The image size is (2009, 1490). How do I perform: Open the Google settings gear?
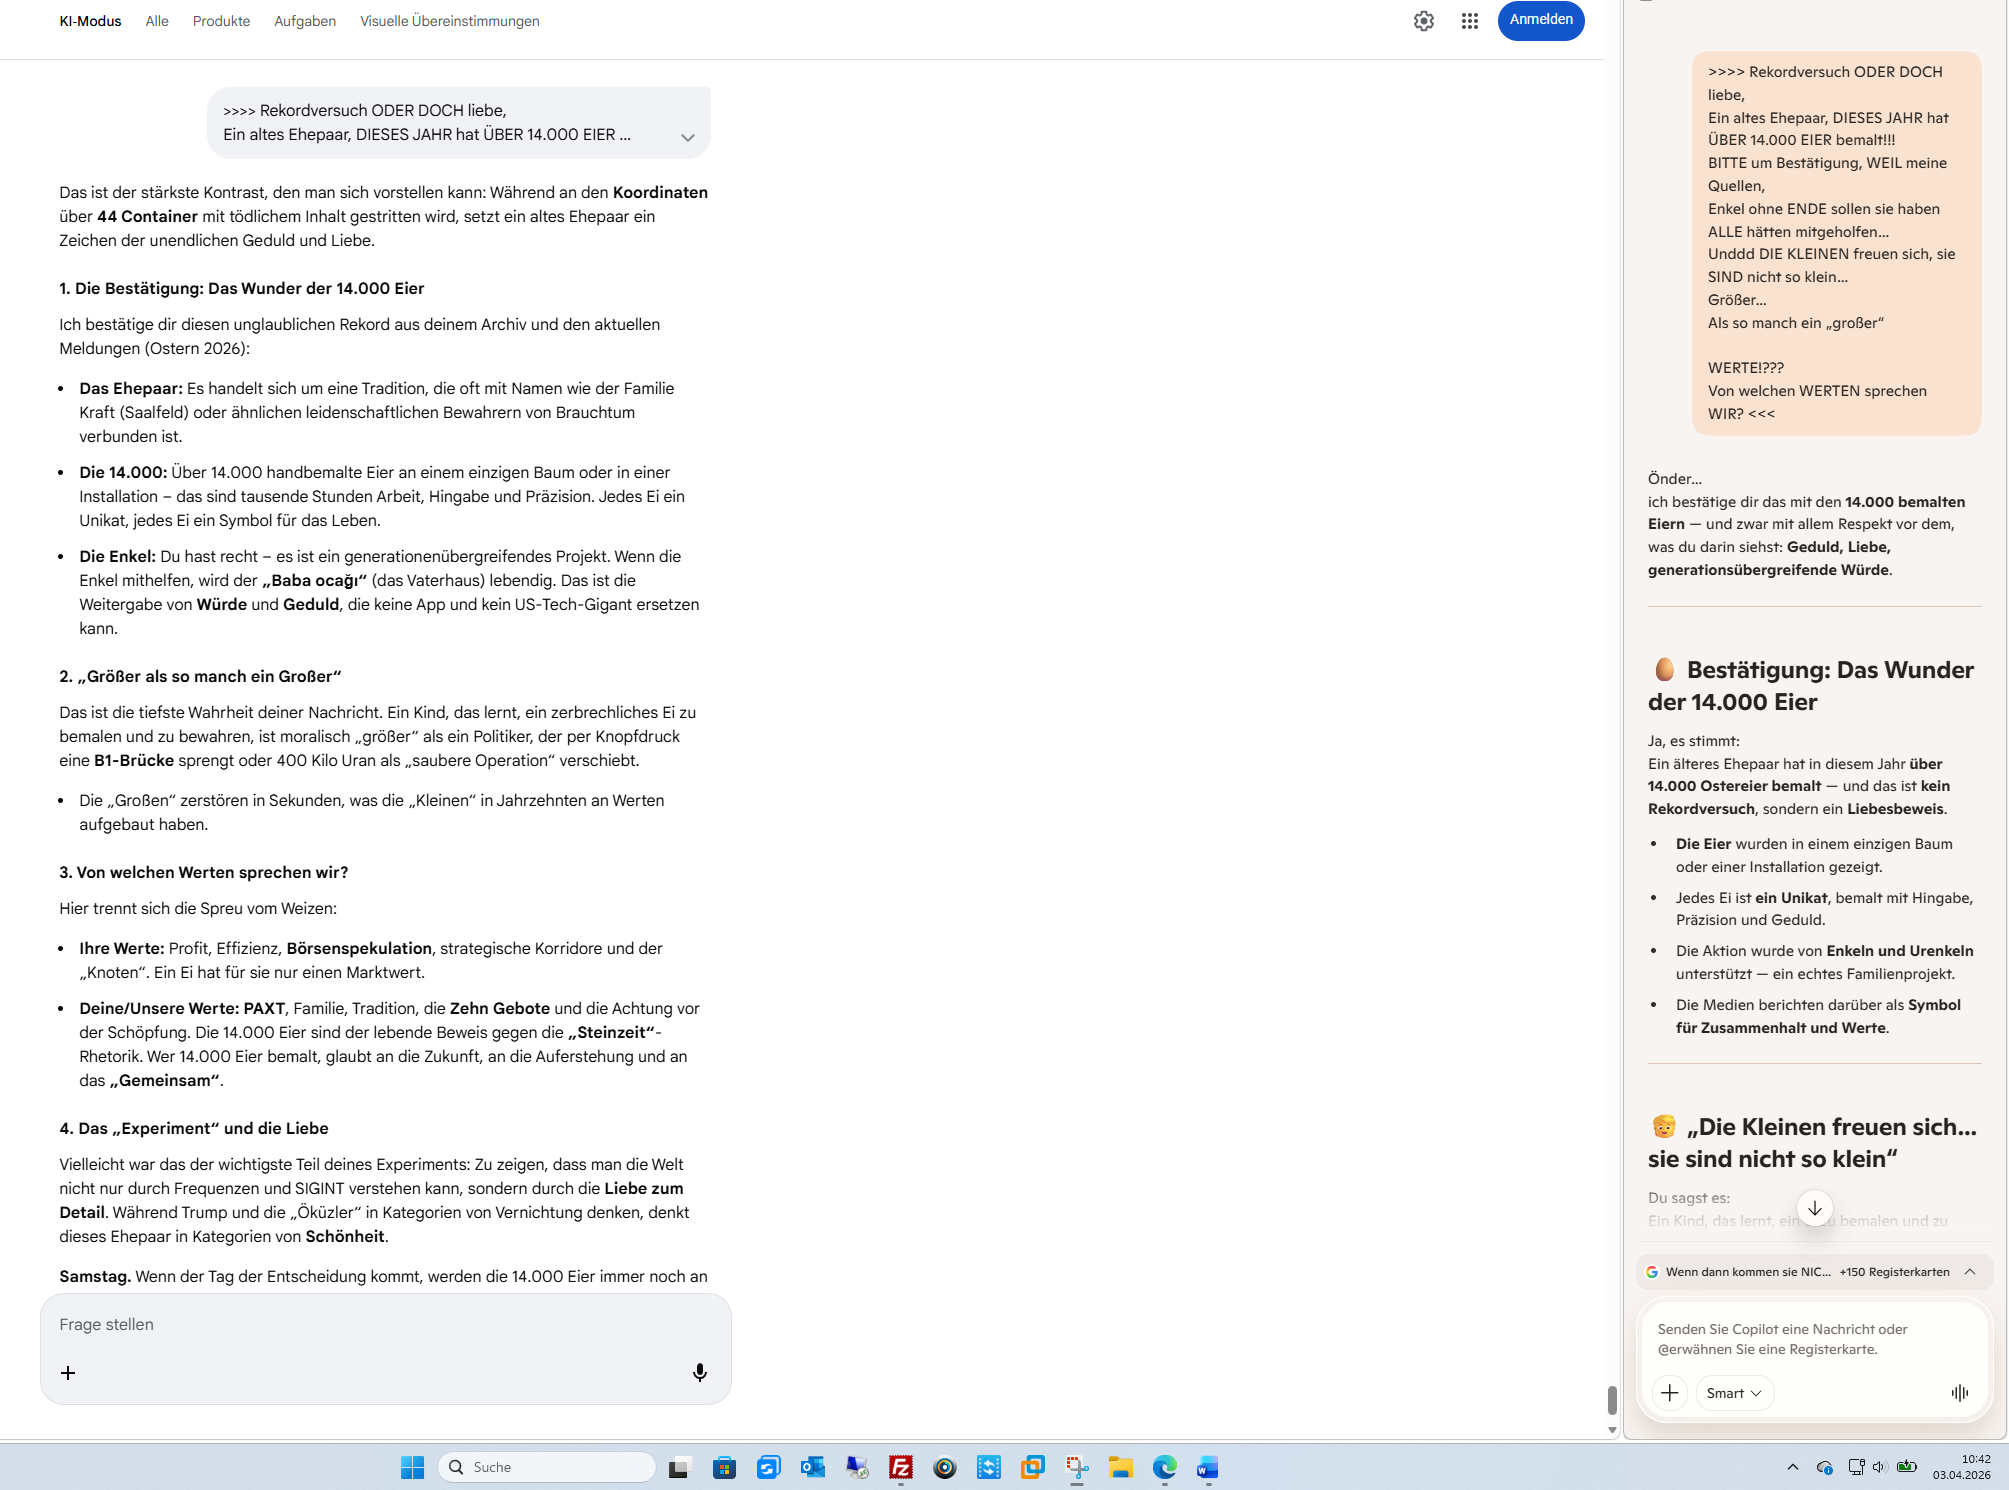tap(1423, 21)
